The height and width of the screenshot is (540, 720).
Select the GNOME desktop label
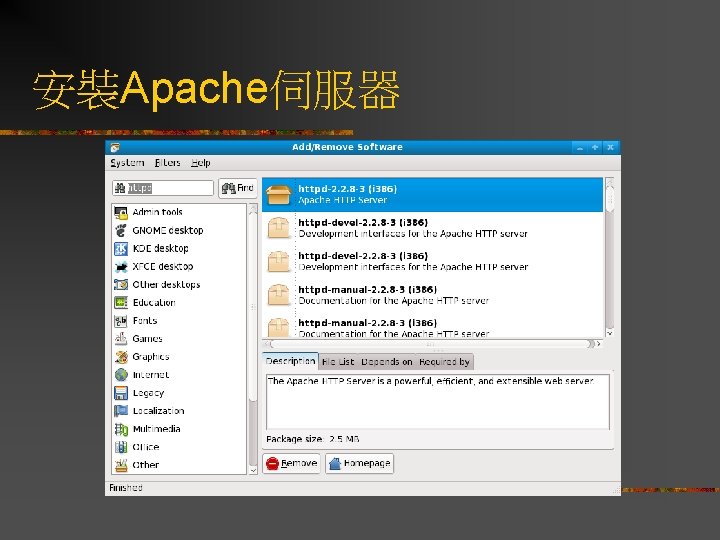(x=168, y=231)
